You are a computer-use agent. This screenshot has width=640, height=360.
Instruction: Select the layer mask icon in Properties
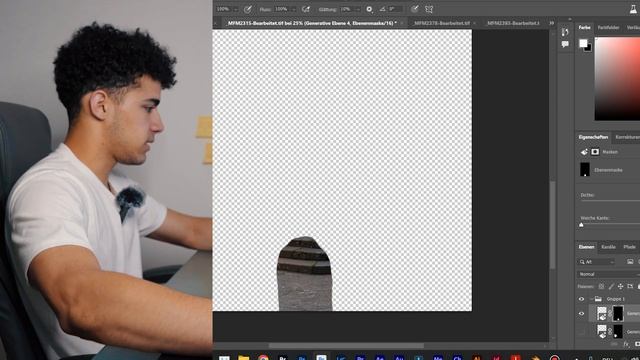pos(595,152)
